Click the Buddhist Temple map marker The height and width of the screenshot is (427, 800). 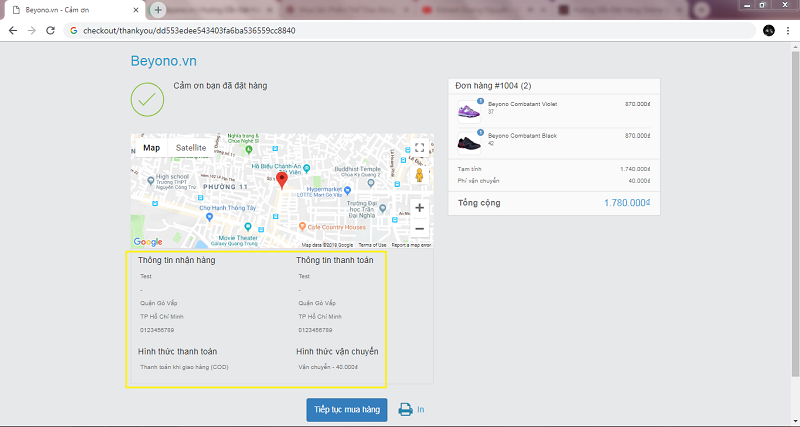371,182
